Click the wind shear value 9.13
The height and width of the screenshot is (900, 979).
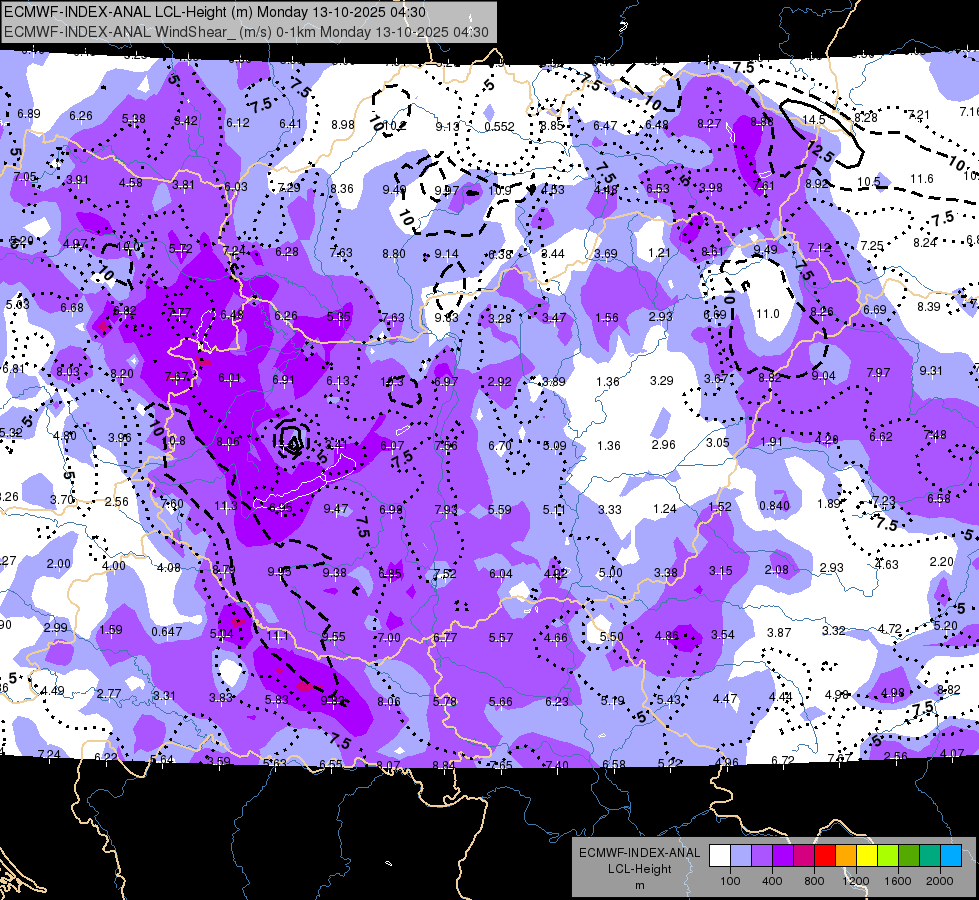tap(447, 126)
